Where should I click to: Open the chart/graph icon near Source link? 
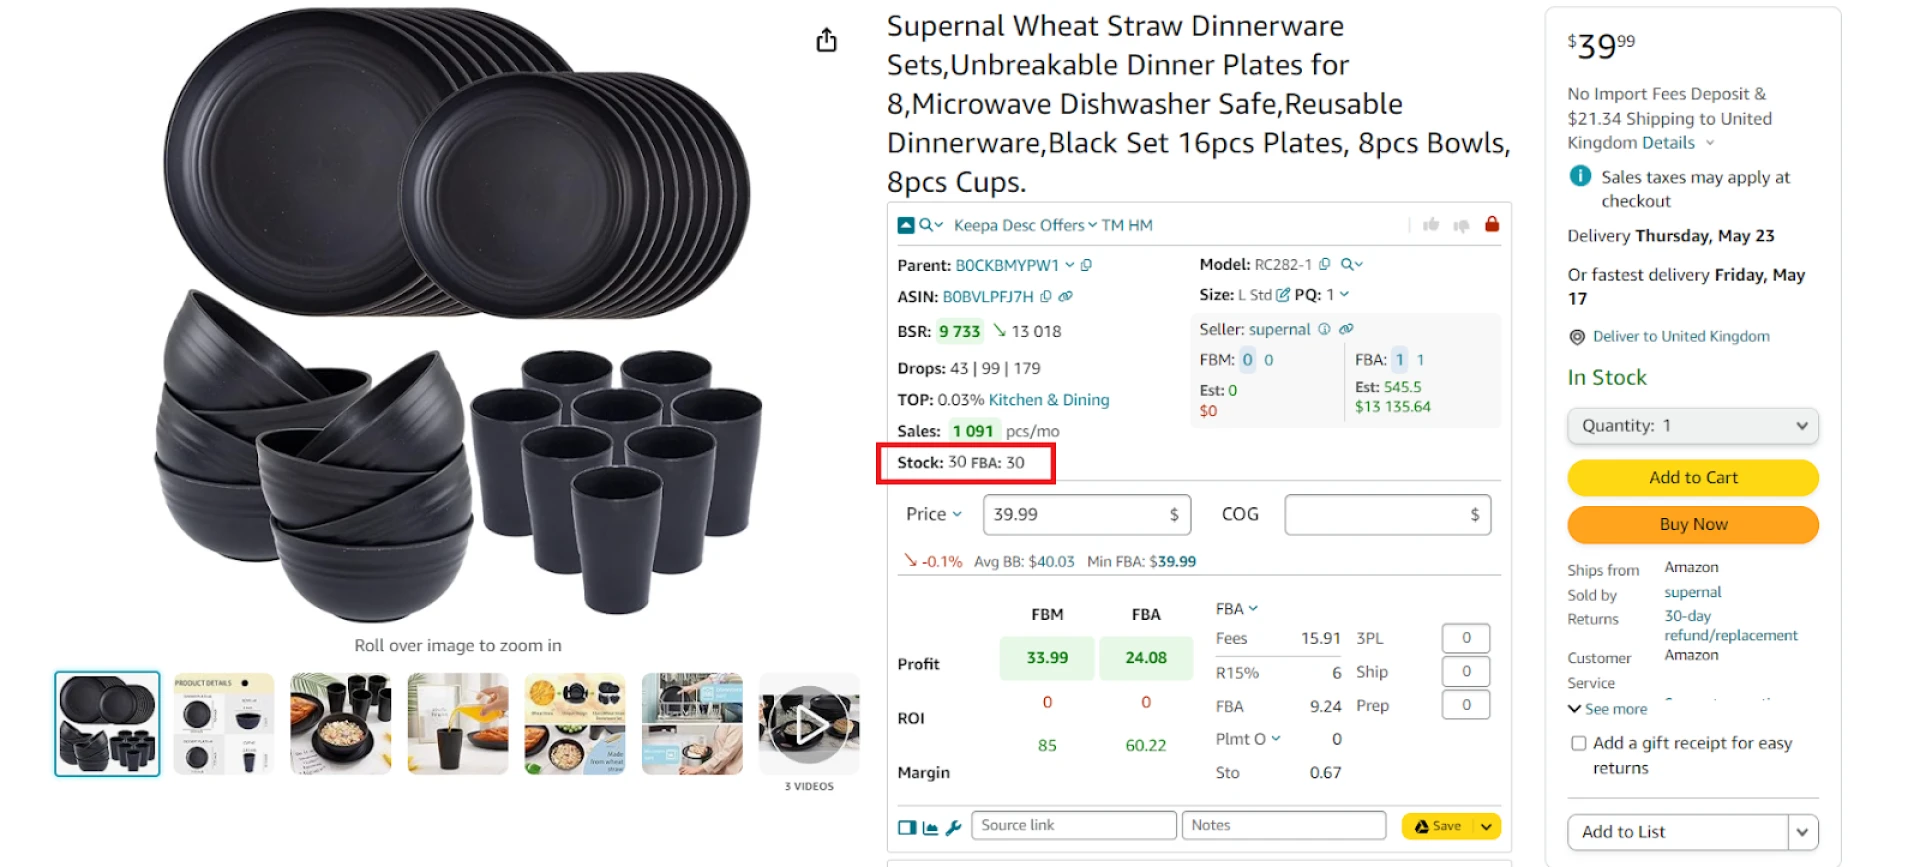click(x=928, y=827)
